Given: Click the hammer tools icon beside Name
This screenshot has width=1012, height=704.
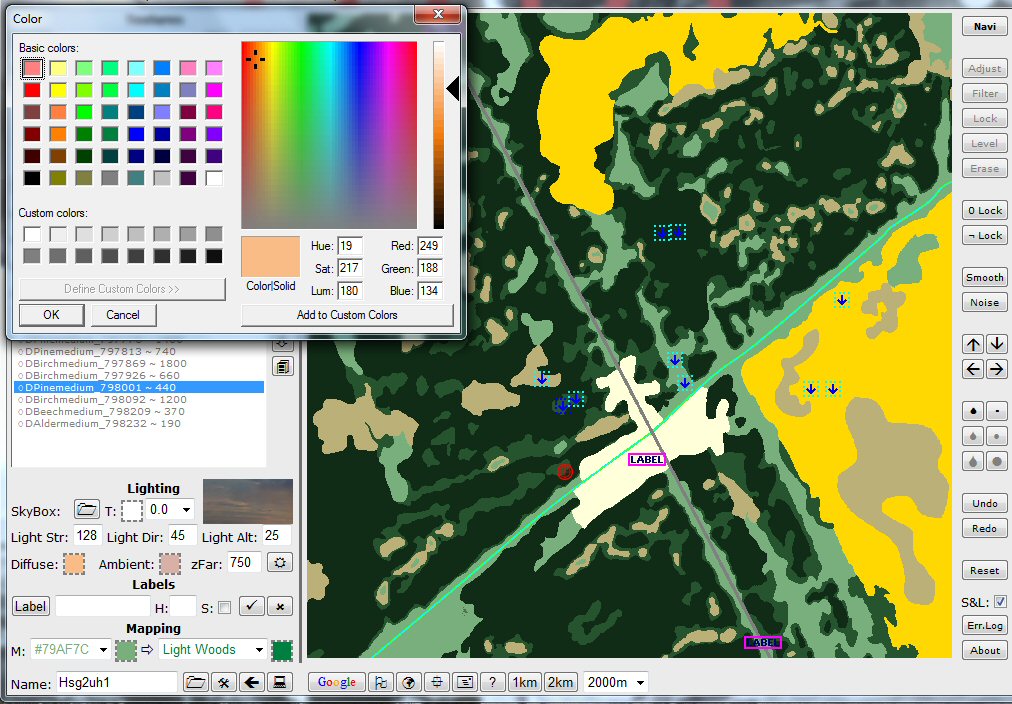Looking at the screenshot, I should (x=224, y=682).
